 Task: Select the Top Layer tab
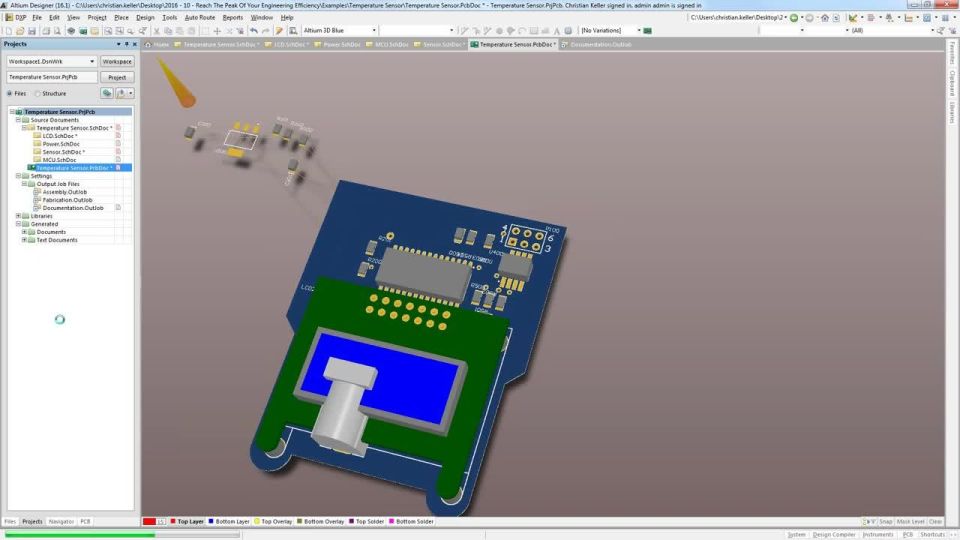(x=187, y=522)
